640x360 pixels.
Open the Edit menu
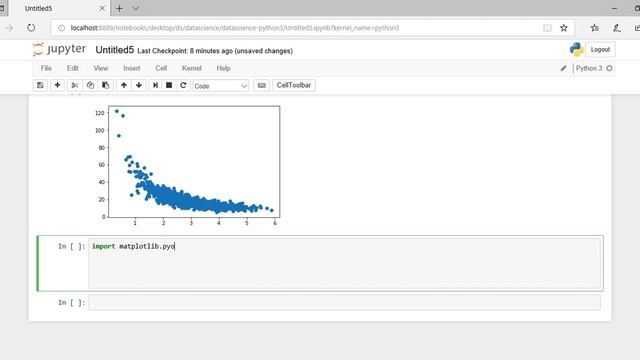(73, 68)
